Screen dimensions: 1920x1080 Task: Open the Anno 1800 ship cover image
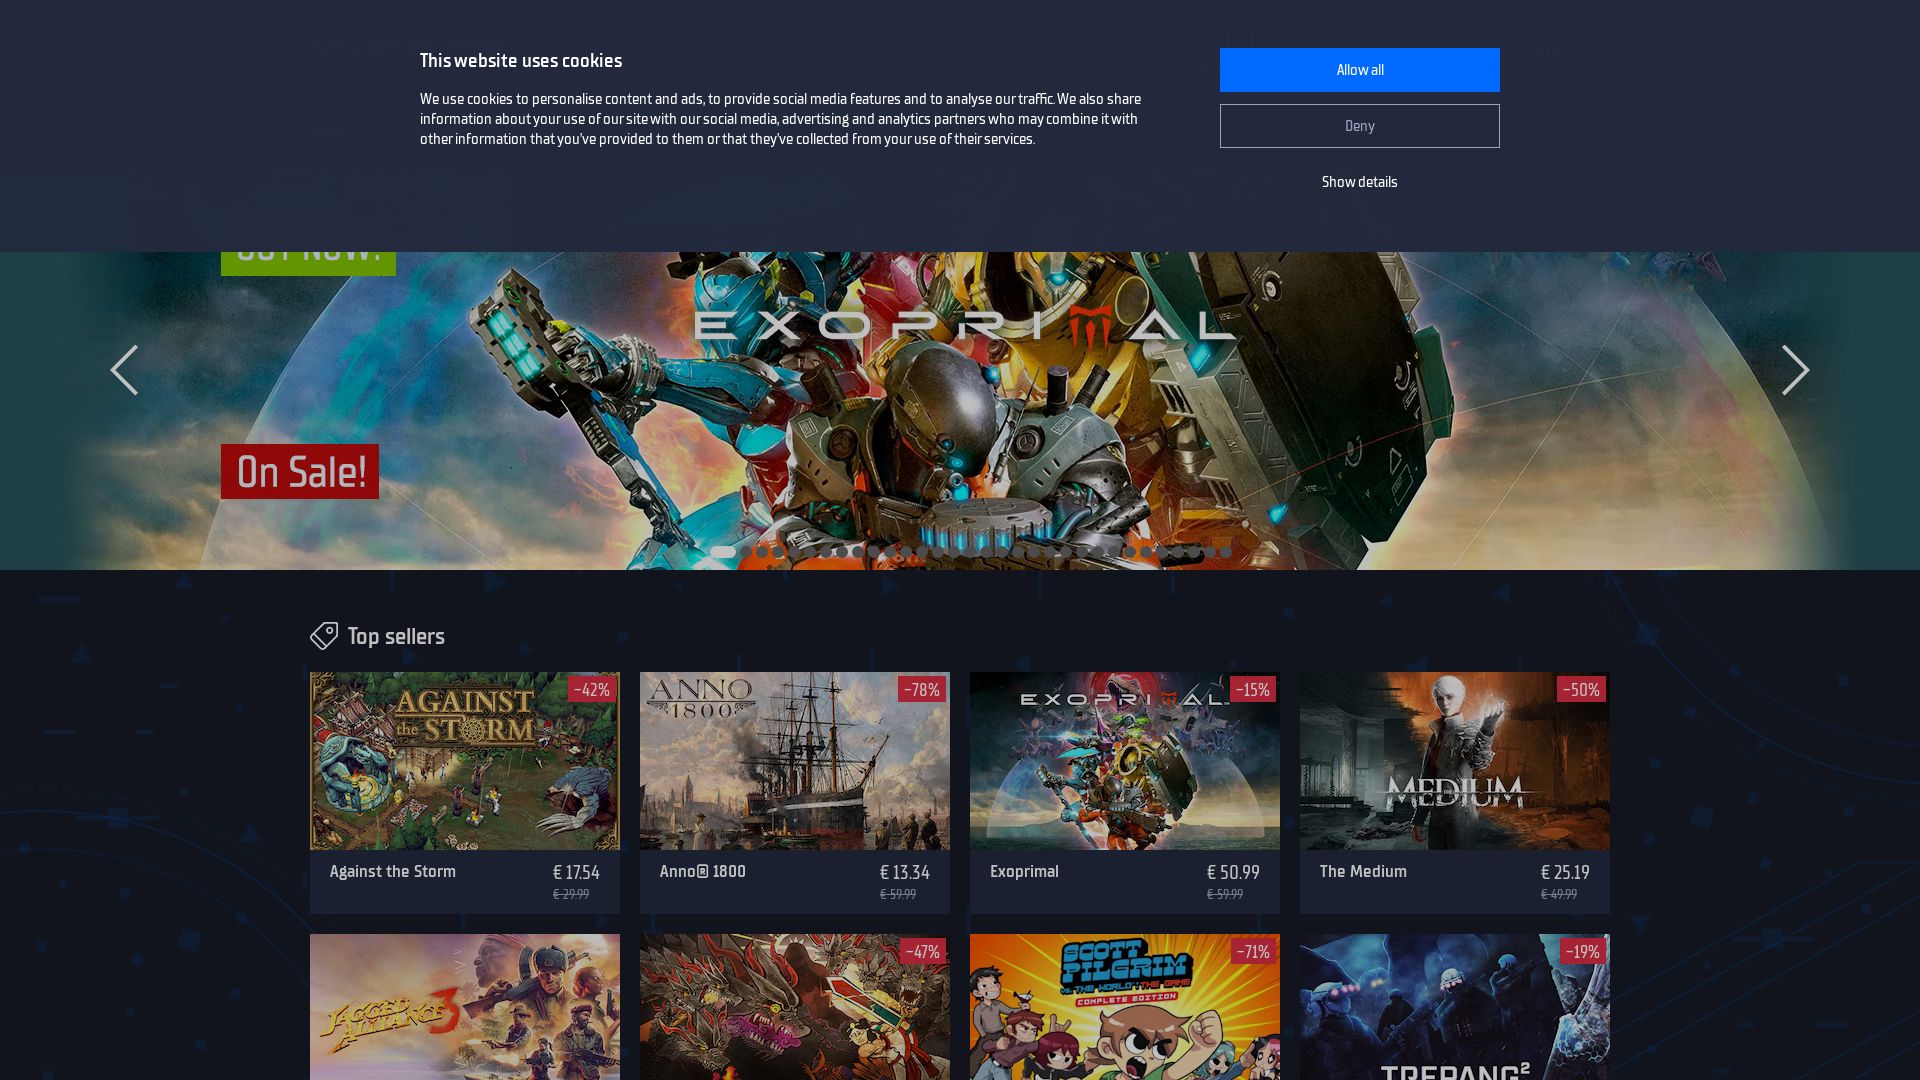795,761
